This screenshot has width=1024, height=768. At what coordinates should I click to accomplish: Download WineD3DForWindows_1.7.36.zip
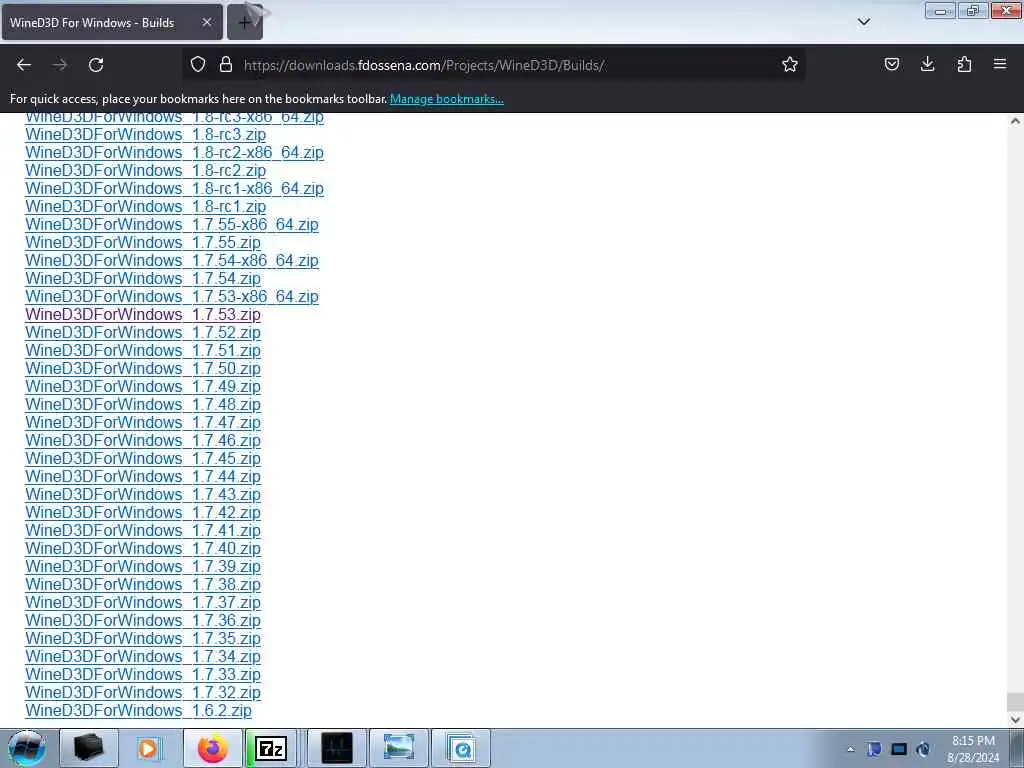(x=143, y=621)
